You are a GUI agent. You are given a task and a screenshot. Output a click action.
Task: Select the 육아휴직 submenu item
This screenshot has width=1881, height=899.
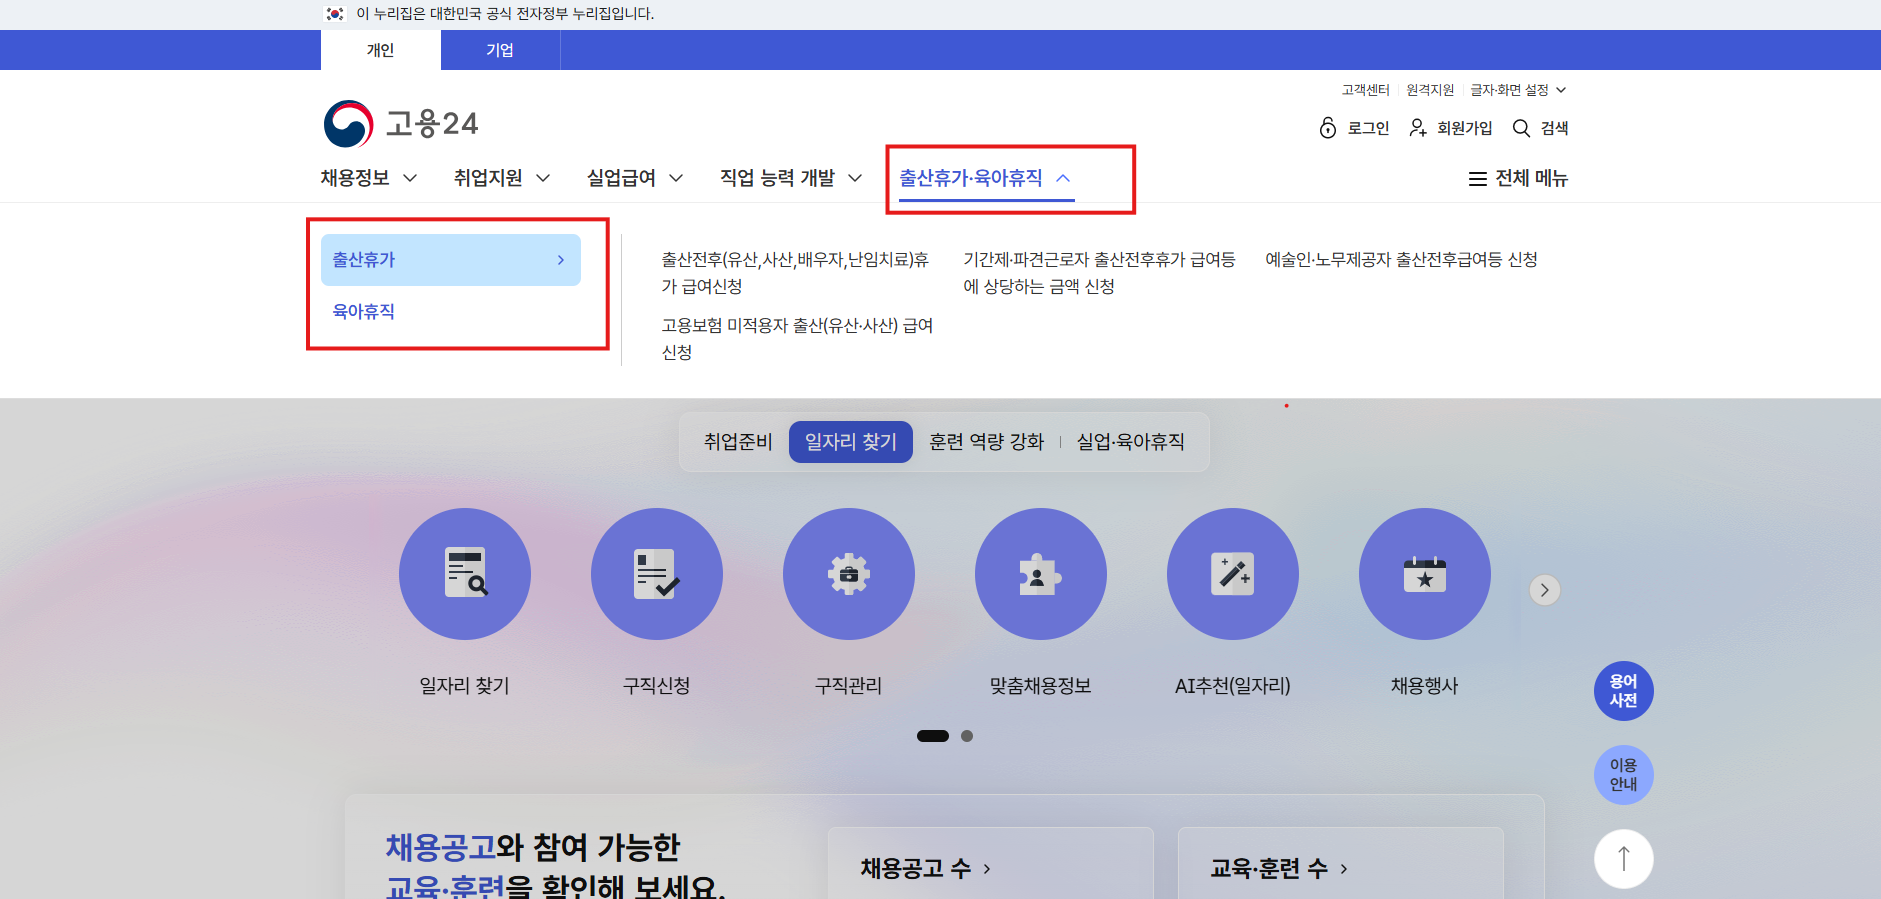tap(364, 312)
